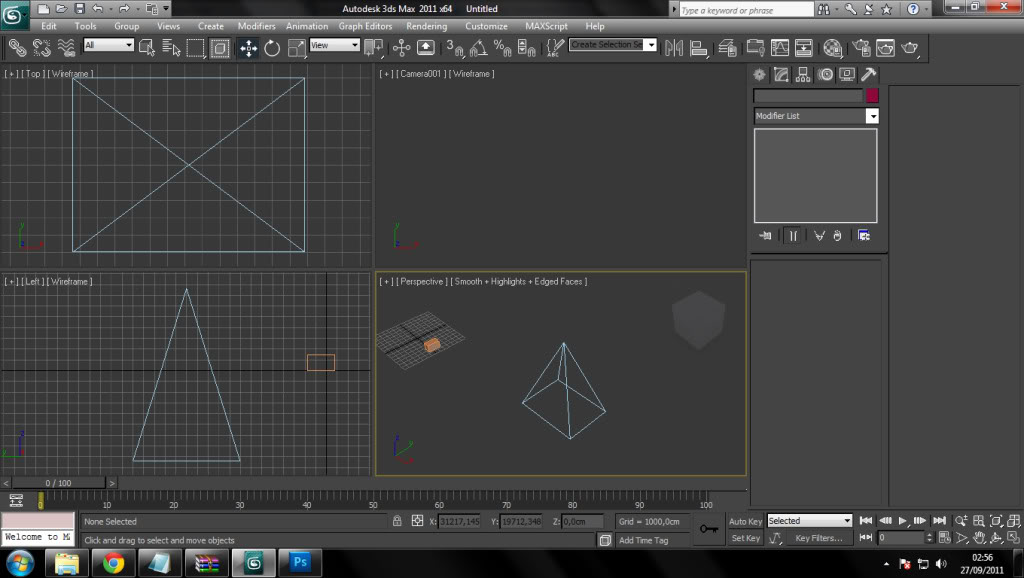This screenshot has width=1024, height=578.
Task: Expand the Modifier List dropdown
Action: click(872, 116)
